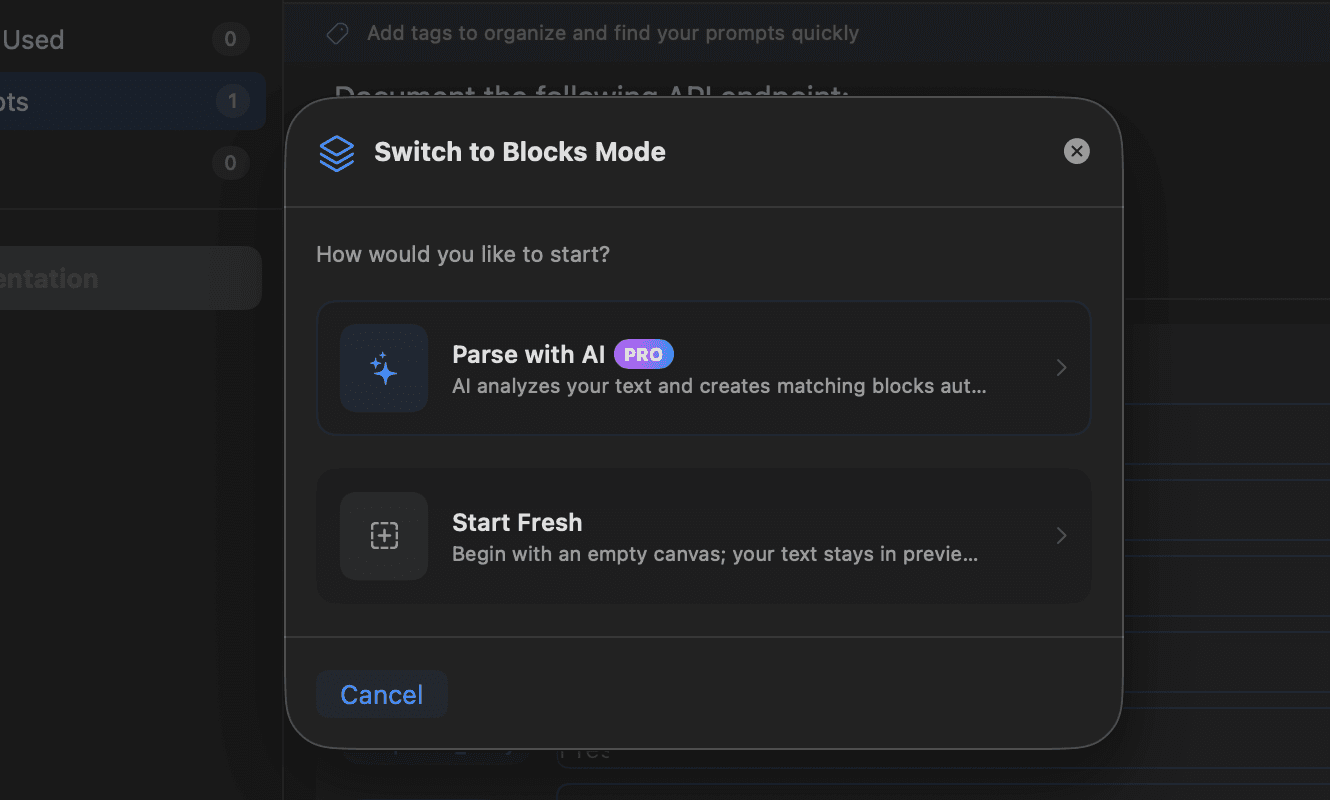
Task: Click the badge showing 1 in sidebar
Action: [x=232, y=101]
